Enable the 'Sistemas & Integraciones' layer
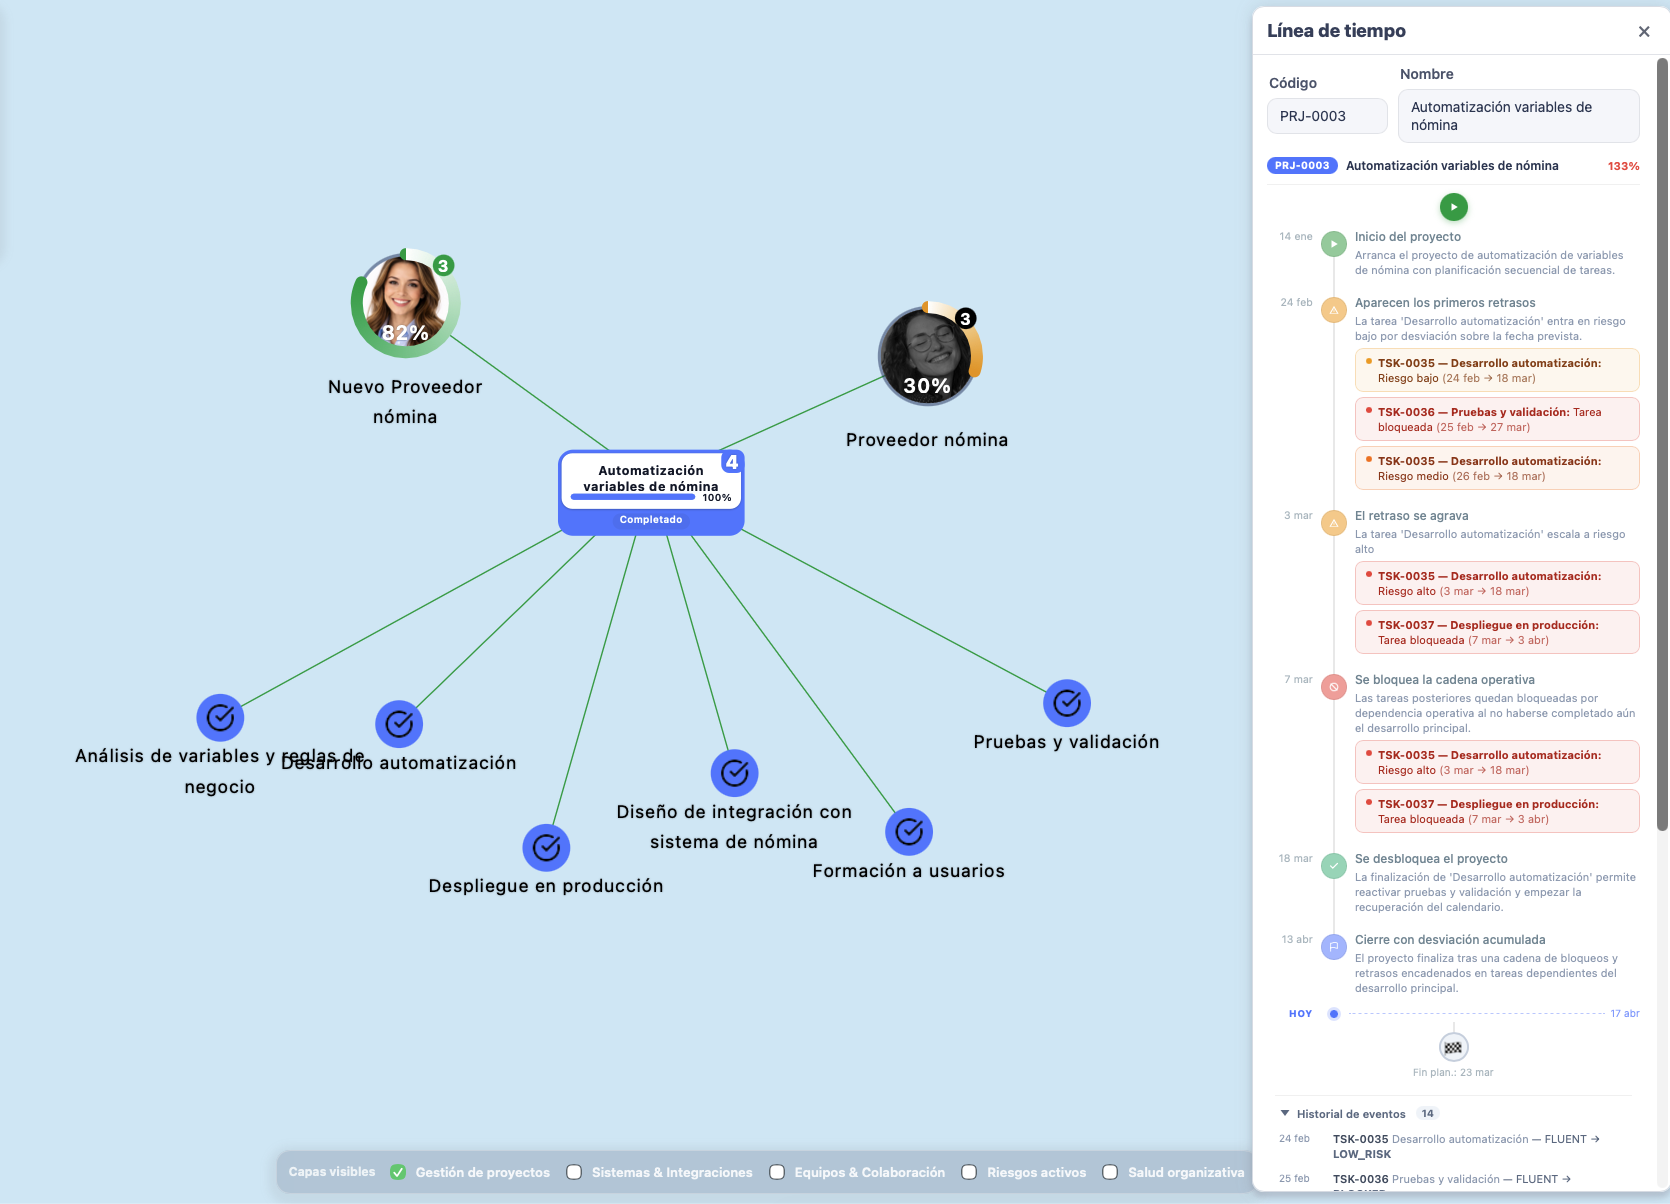1670x1204 pixels. pos(574,1172)
